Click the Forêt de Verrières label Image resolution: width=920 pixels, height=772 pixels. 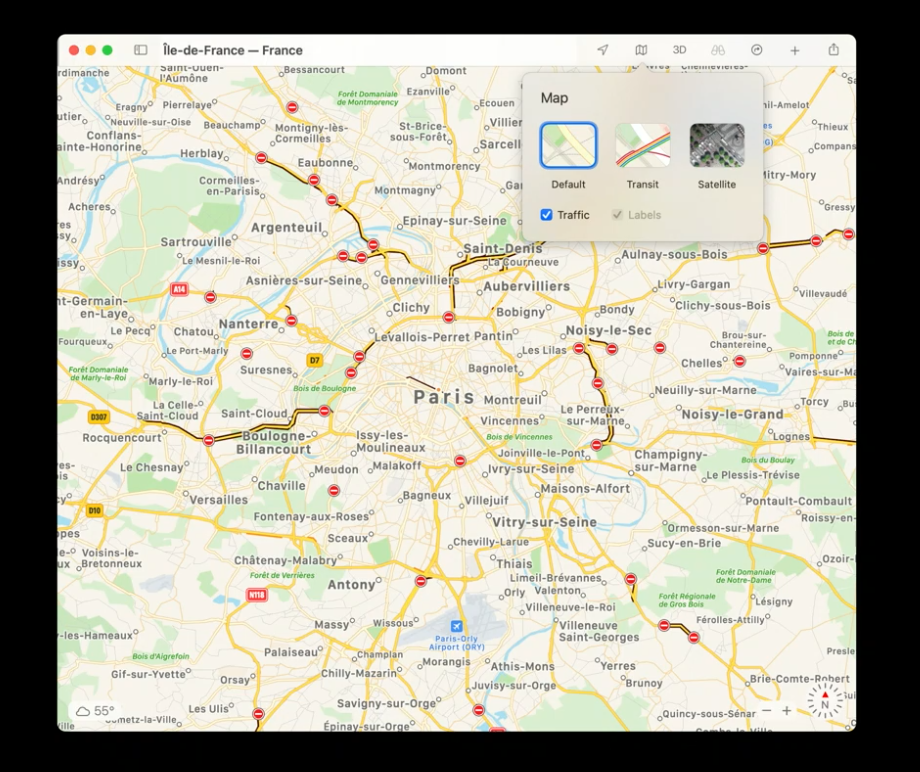click(x=282, y=575)
